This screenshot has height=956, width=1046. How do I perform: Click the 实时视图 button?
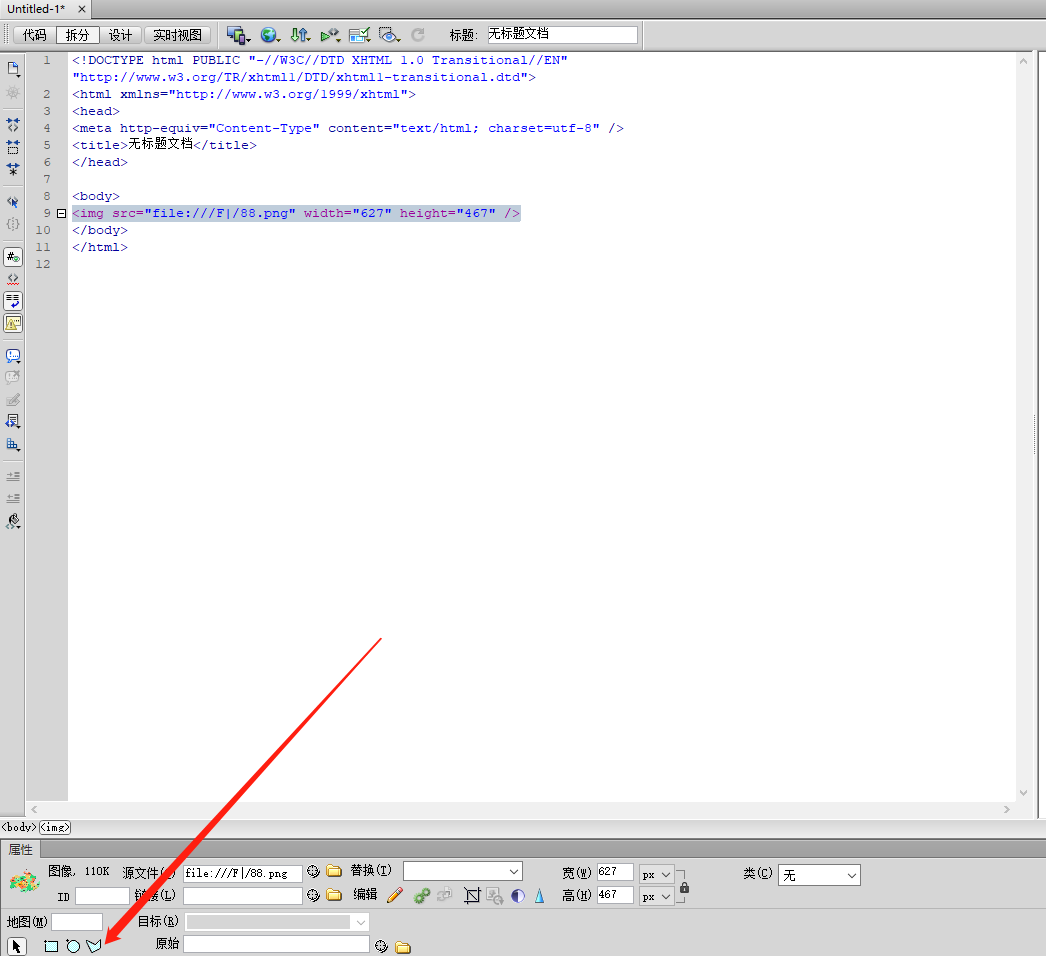click(x=177, y=34)
